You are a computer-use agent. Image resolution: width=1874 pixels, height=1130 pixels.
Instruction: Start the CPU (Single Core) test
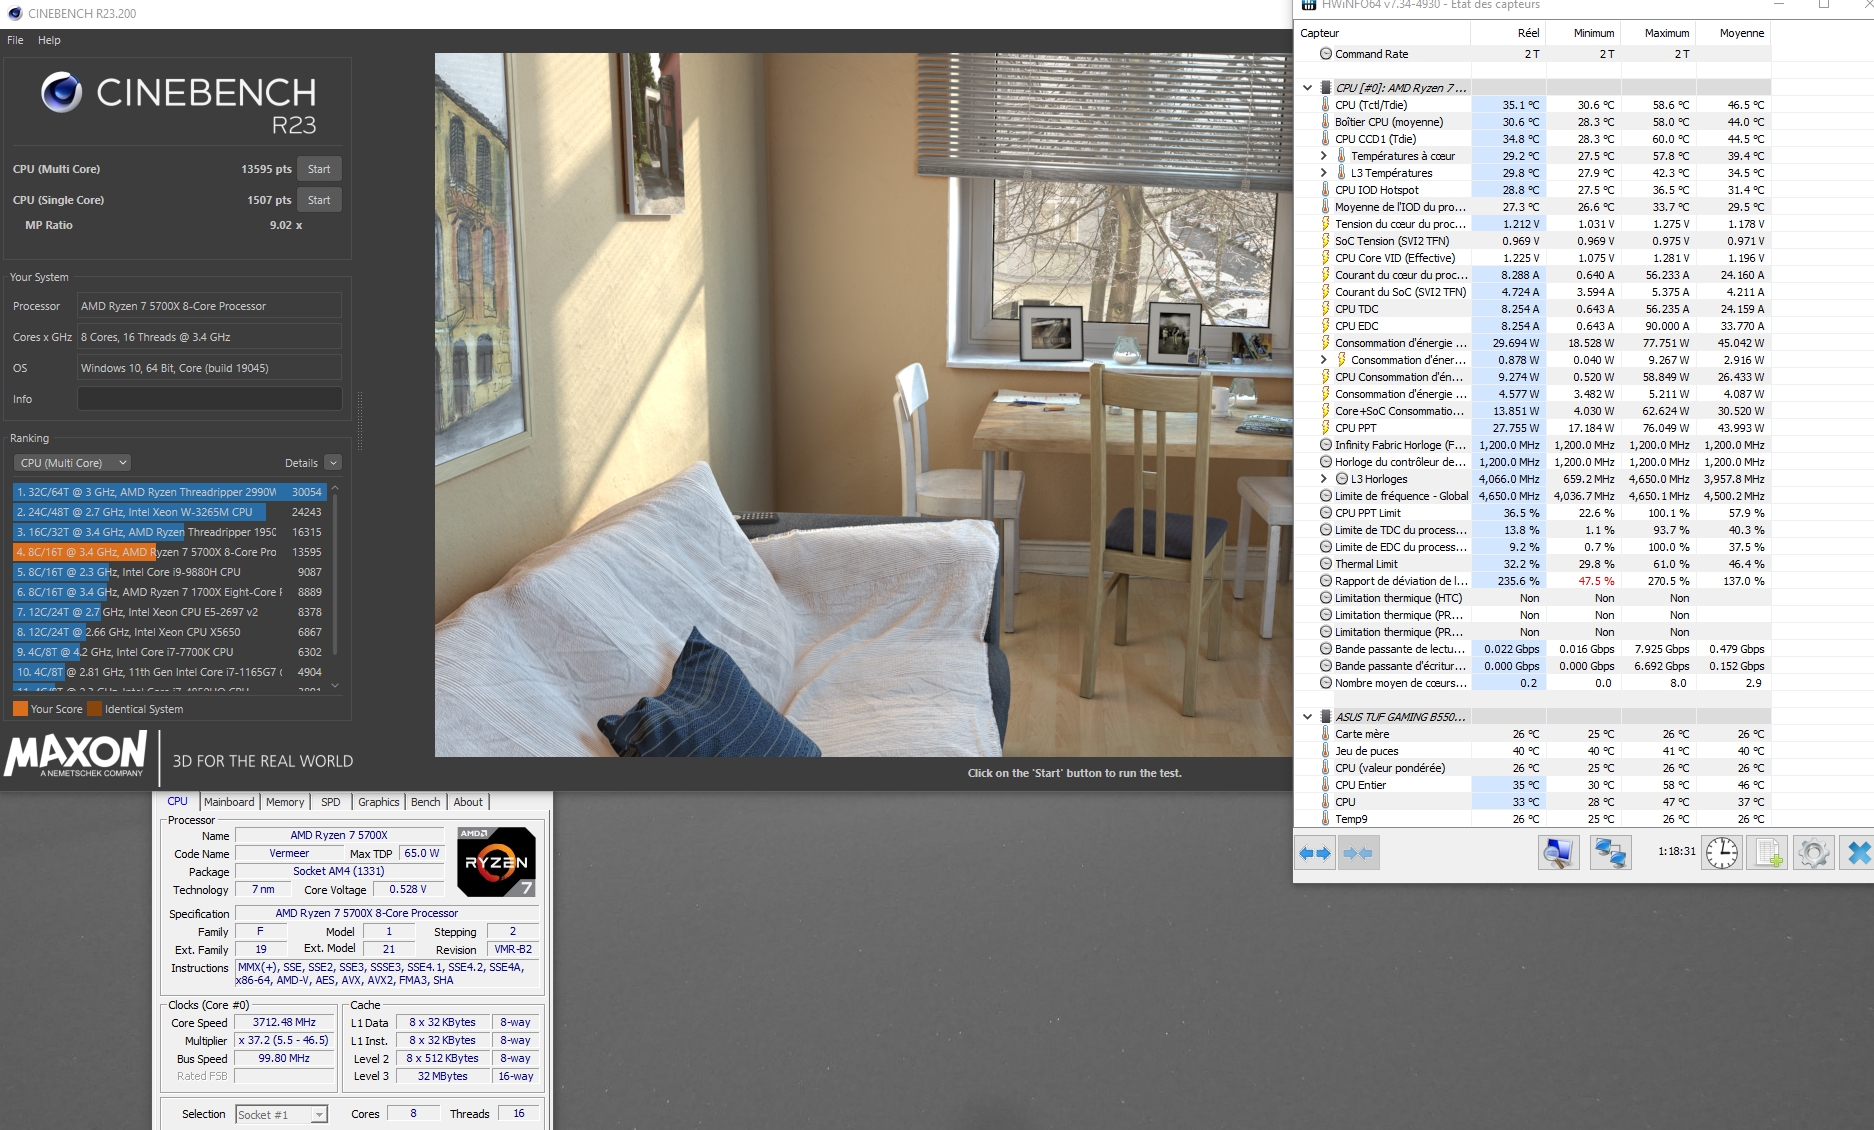click(319, 200)
